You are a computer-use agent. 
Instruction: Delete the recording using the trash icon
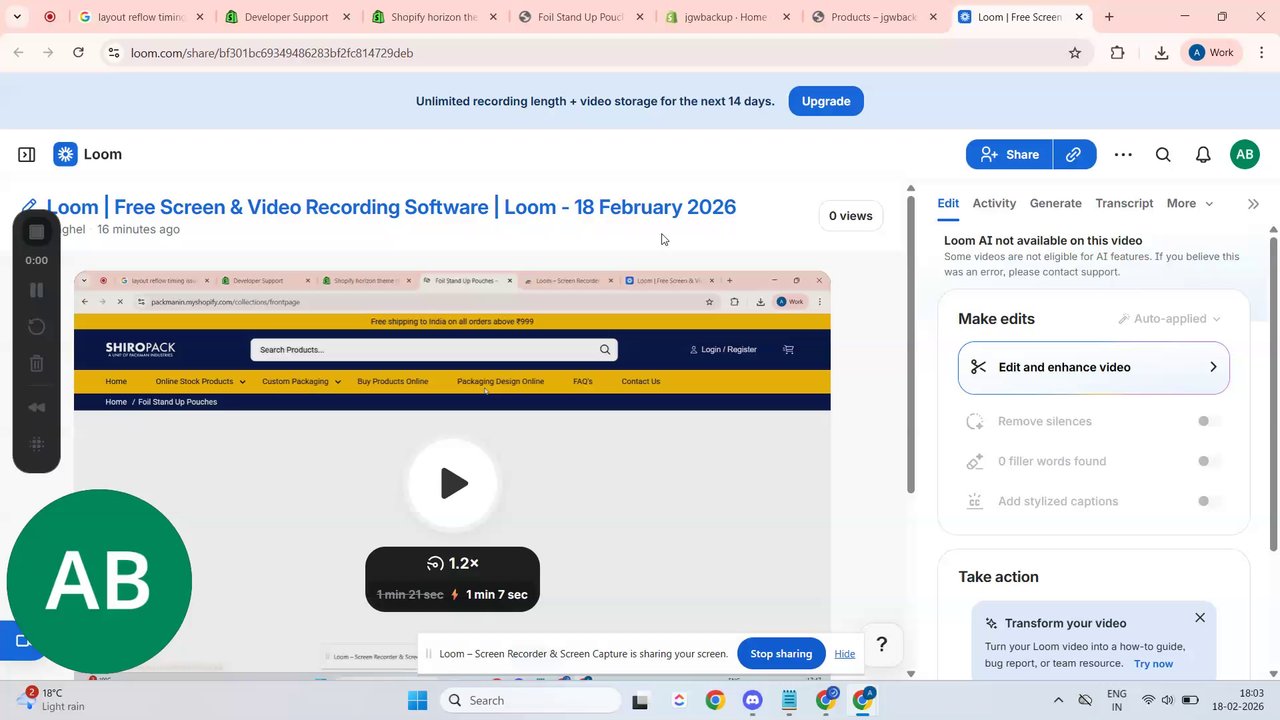point(36,364)
